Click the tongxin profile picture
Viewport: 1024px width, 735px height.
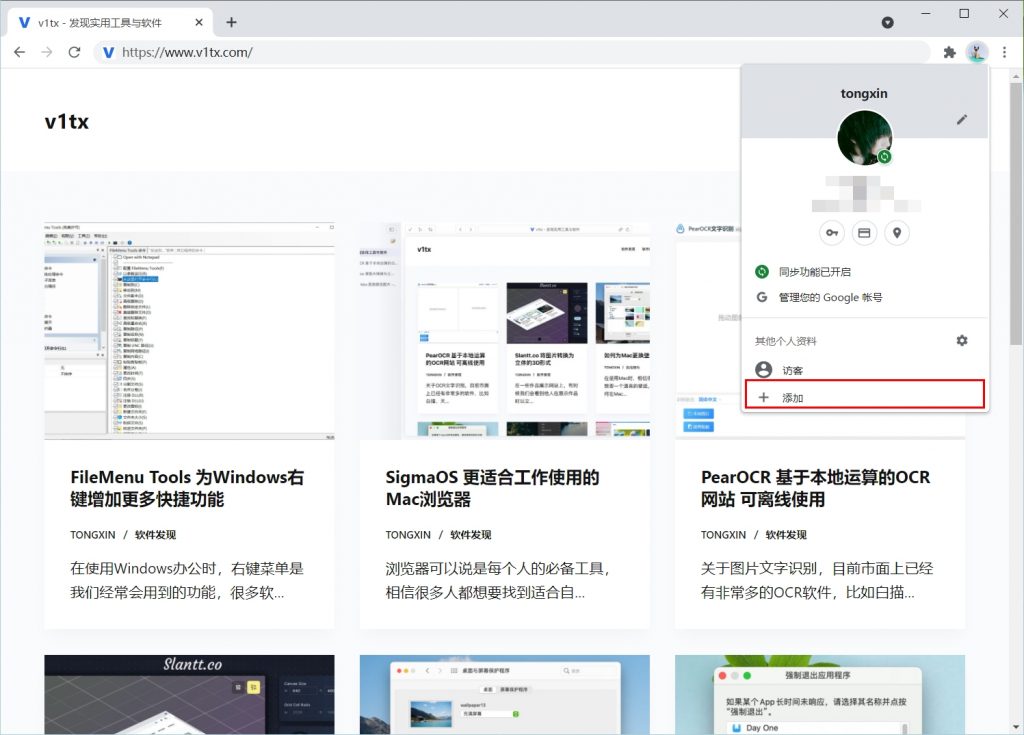point(865,138)
